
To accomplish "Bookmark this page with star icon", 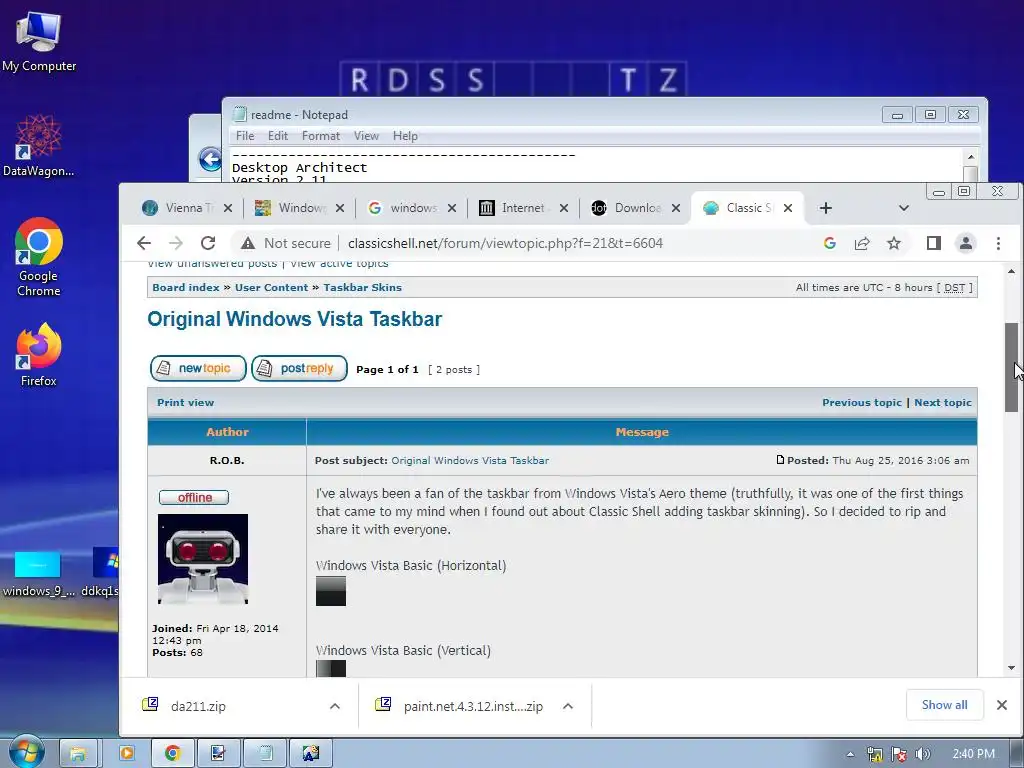I will 893,243.
